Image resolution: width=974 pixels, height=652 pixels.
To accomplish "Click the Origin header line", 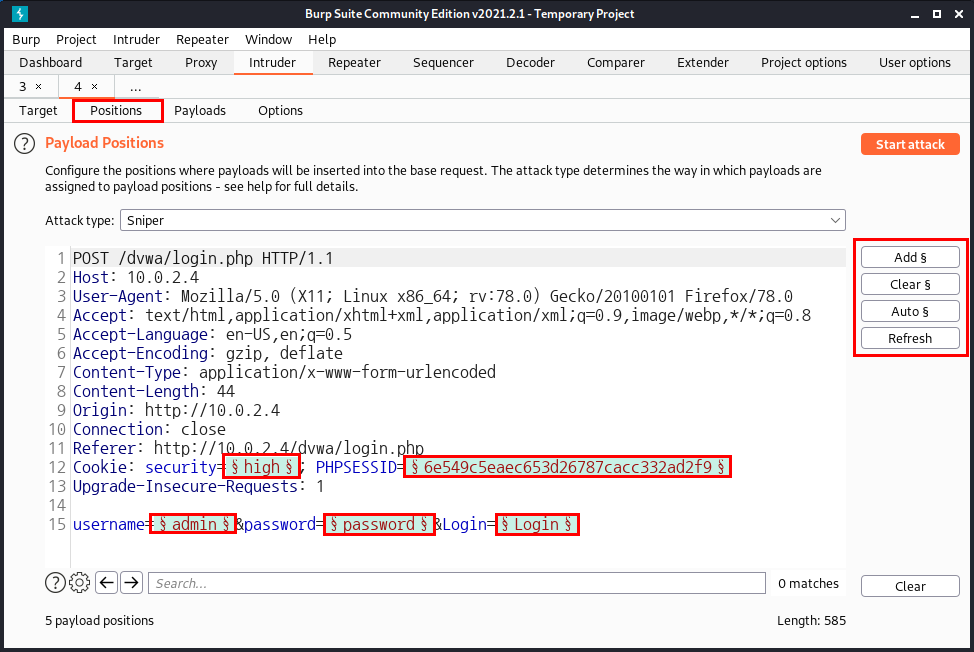I will coord(176,410).
